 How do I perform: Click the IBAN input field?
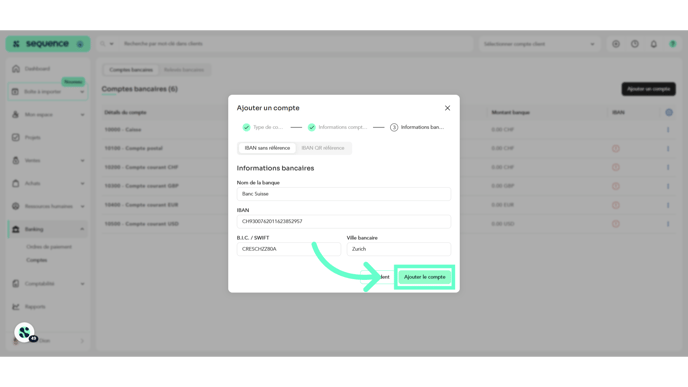(x=344, y=222)
